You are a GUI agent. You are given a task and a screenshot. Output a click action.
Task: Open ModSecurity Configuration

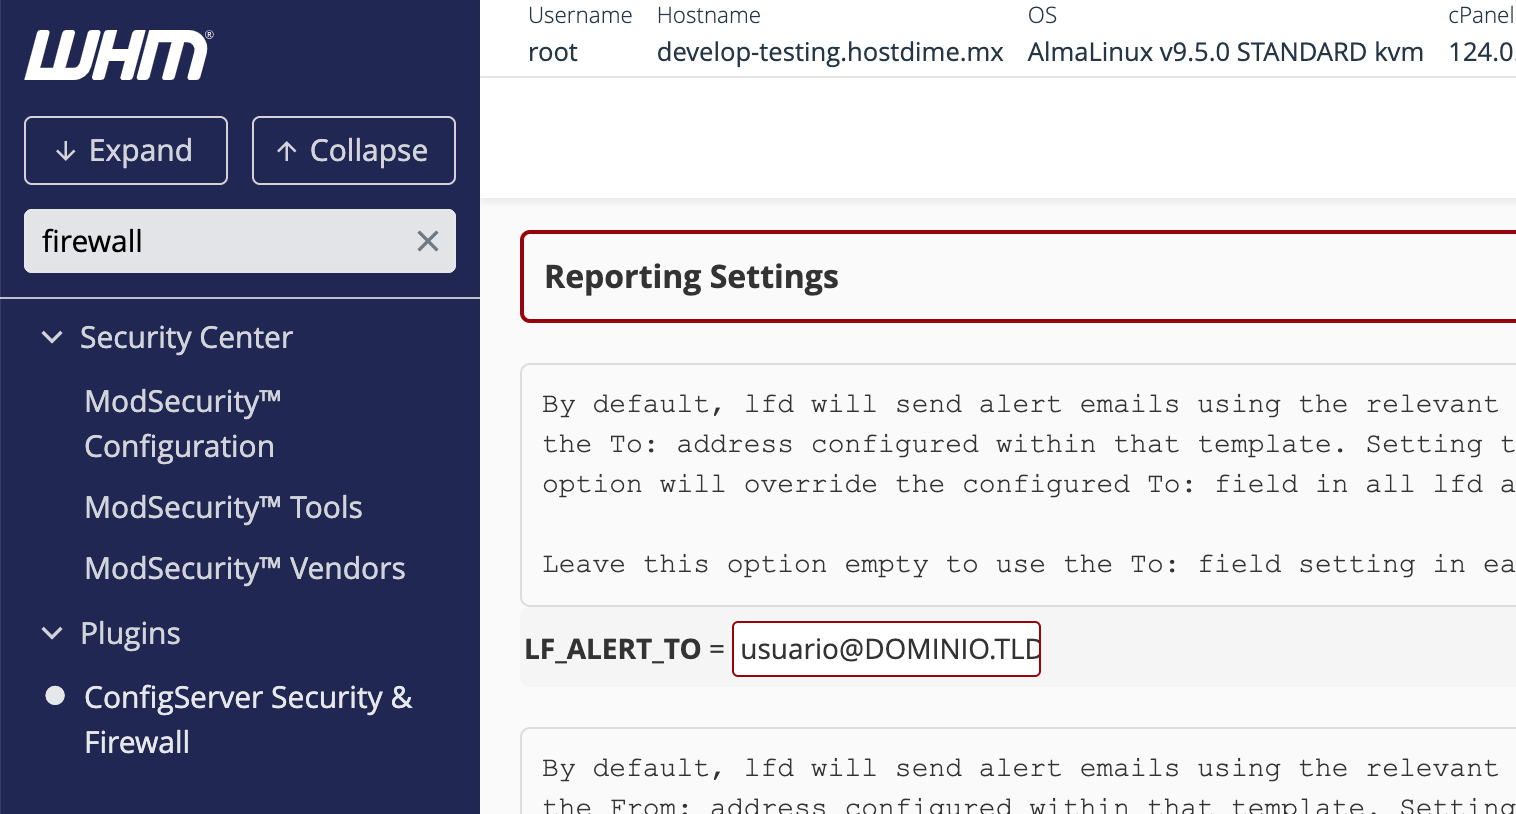click(x=182, y=424)
